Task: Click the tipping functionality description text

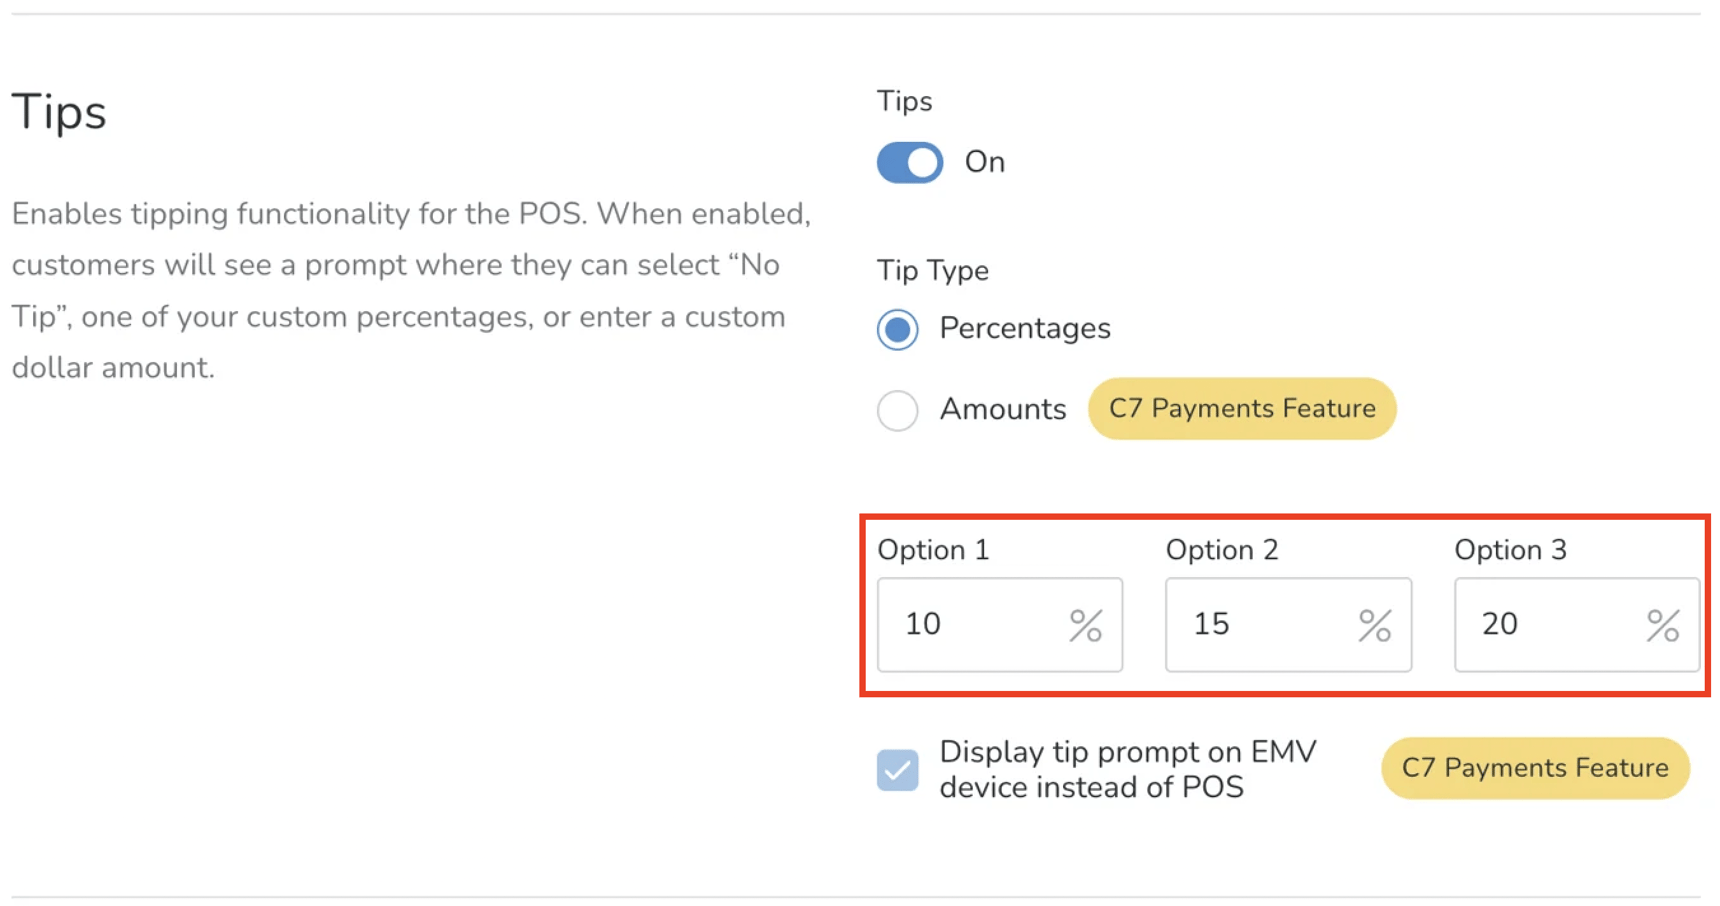Action: click(400, 290)
